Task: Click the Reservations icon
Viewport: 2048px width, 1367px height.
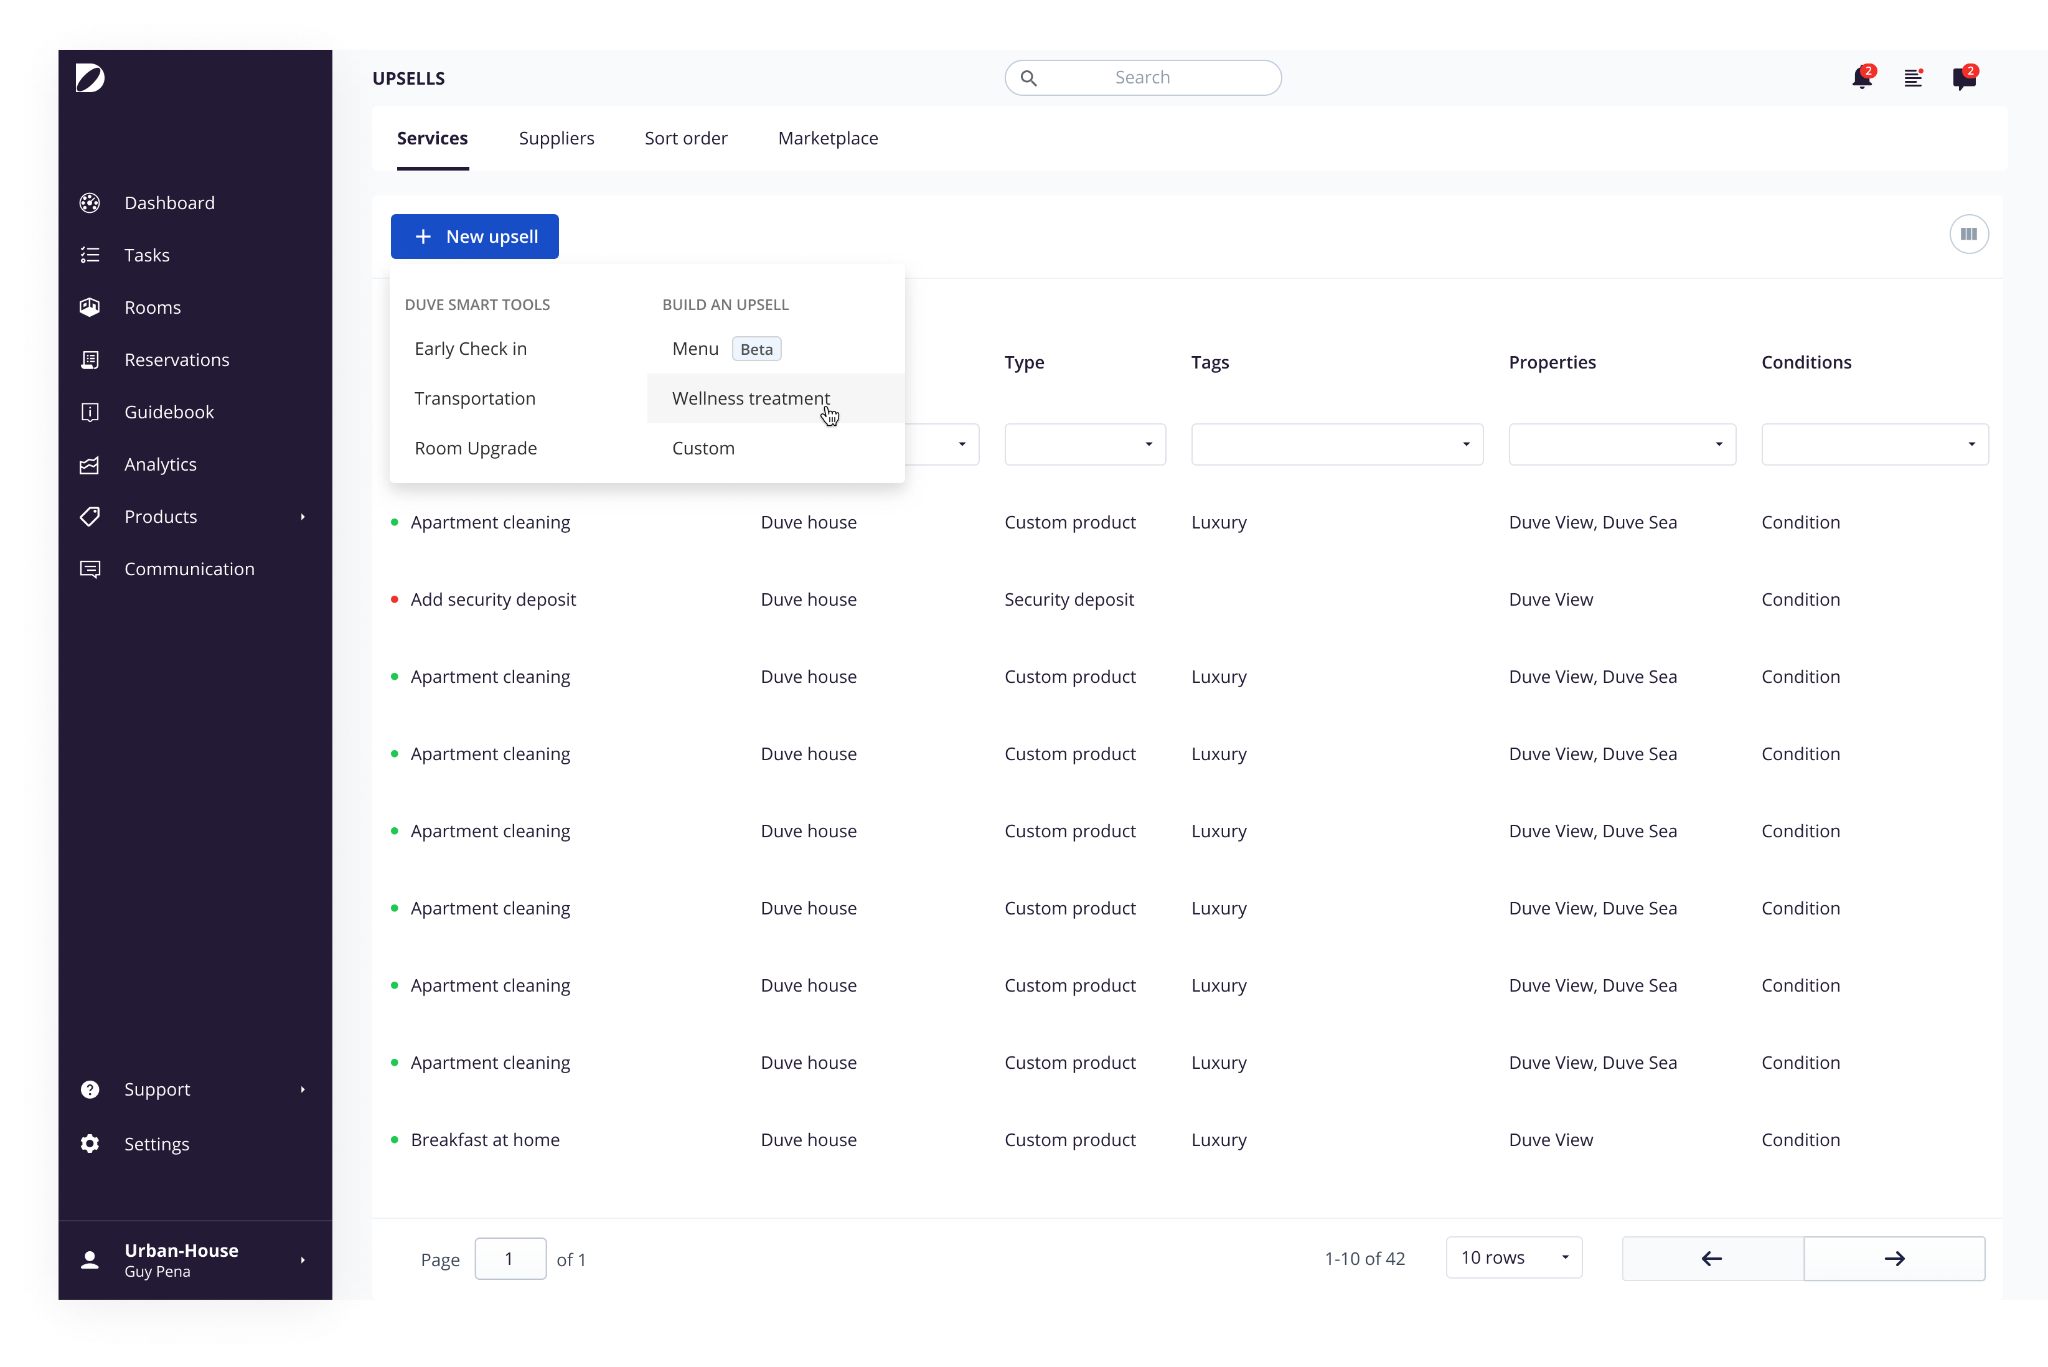Action: (x=90, y=360)
